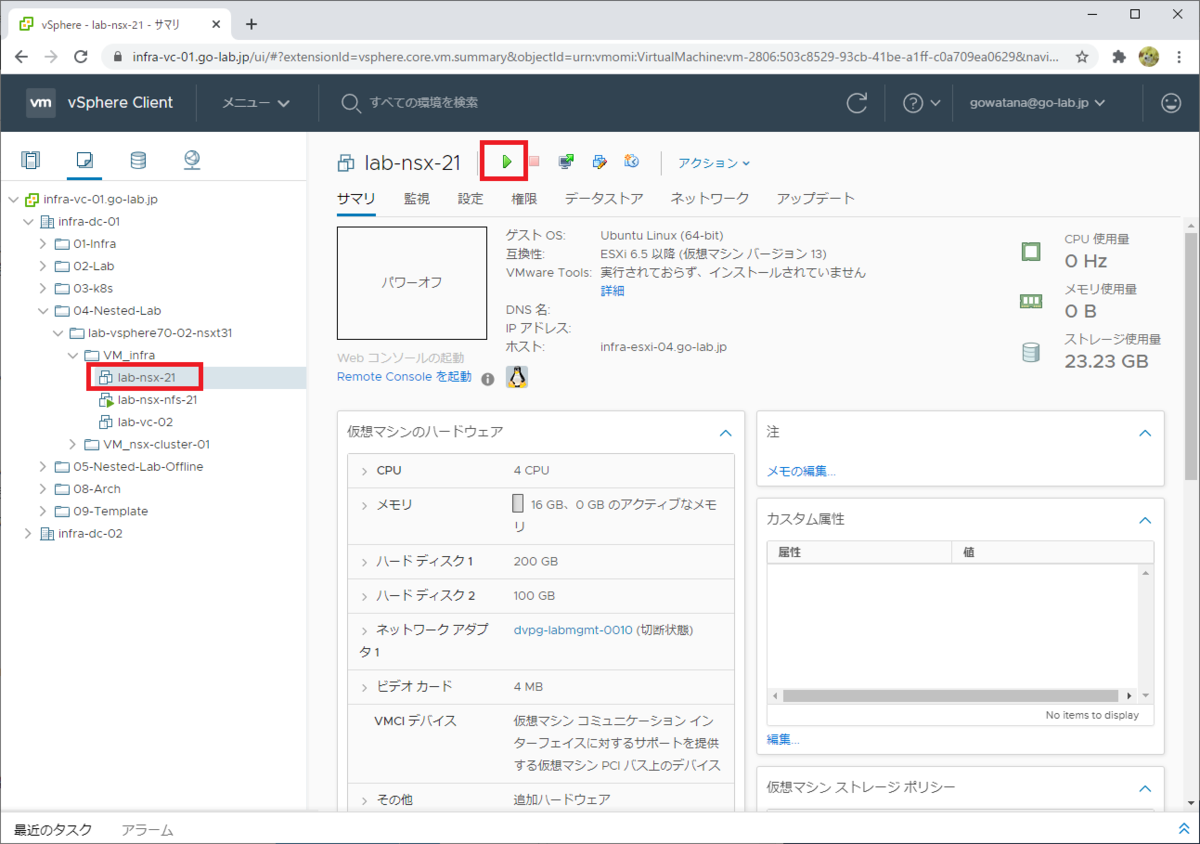This screenshot has height=844, width=1200.
Task: Switch to the 監視 tab
Action: pyautogui.click(x=416, y=198)
